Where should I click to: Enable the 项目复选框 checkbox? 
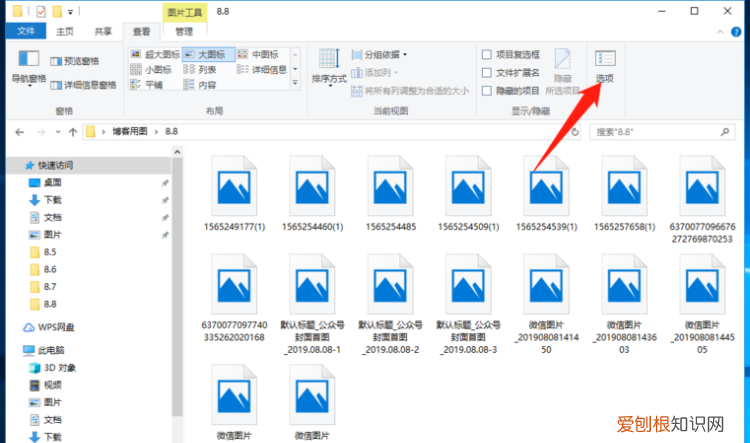tap(487, 54)
